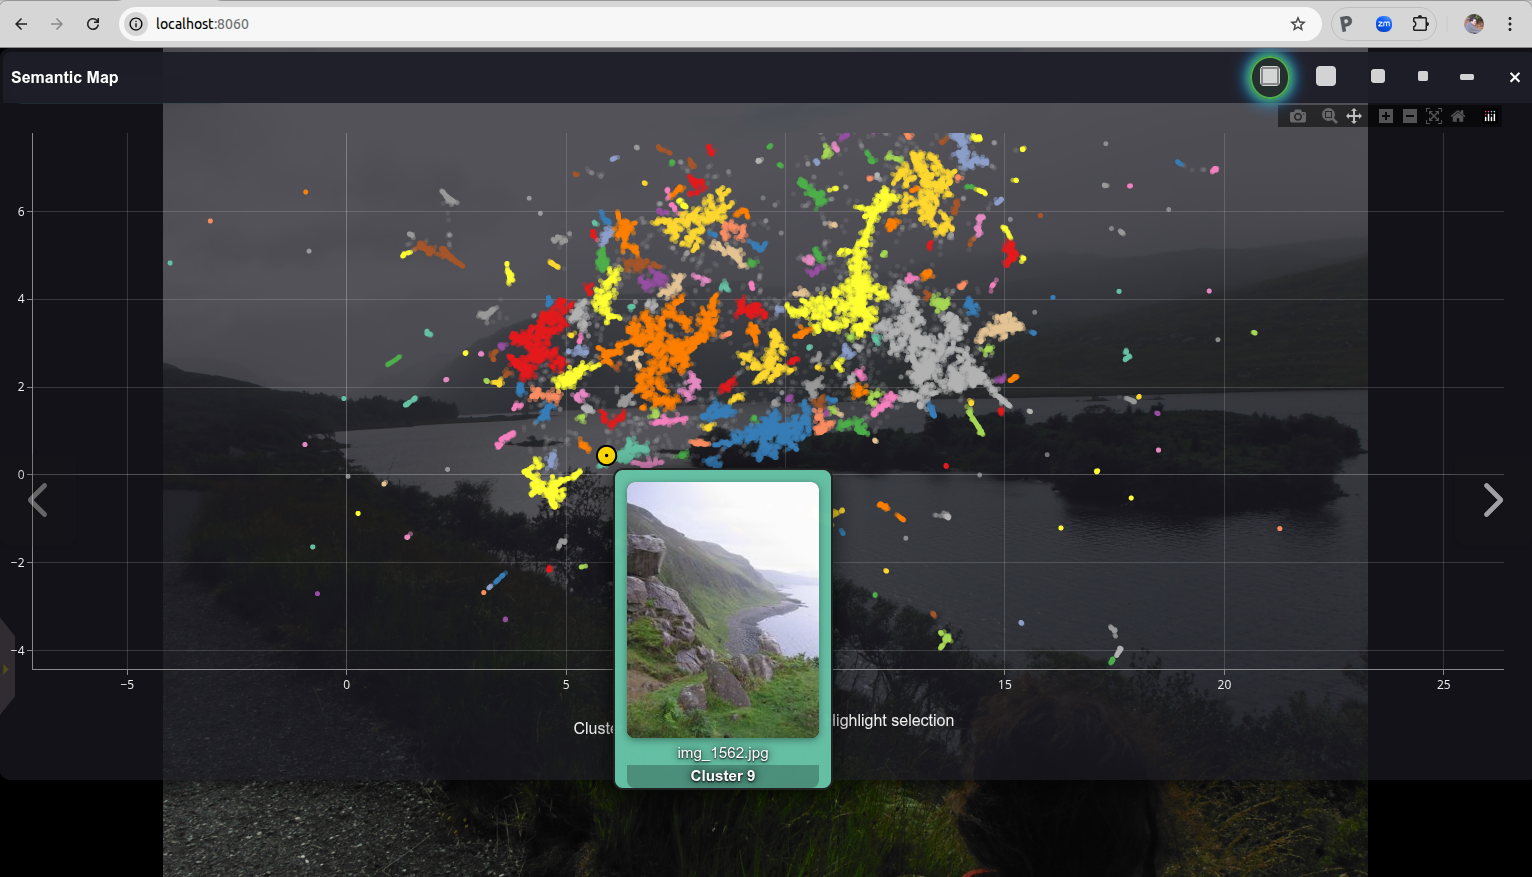This screenshot has height=877, width=1532.
Task: Click the y-axis tick label −4
Action: coord(18,651)
